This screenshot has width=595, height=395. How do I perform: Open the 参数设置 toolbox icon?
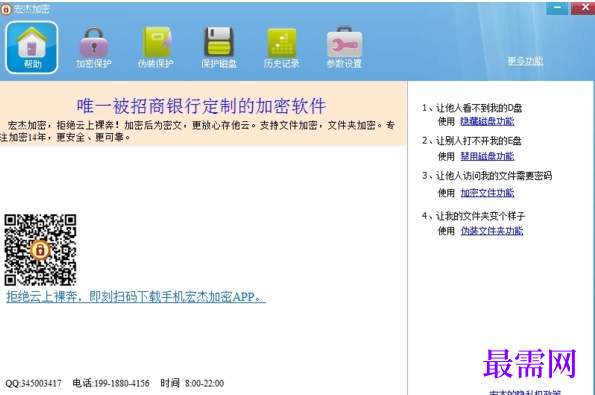click(x=344, y=47)
